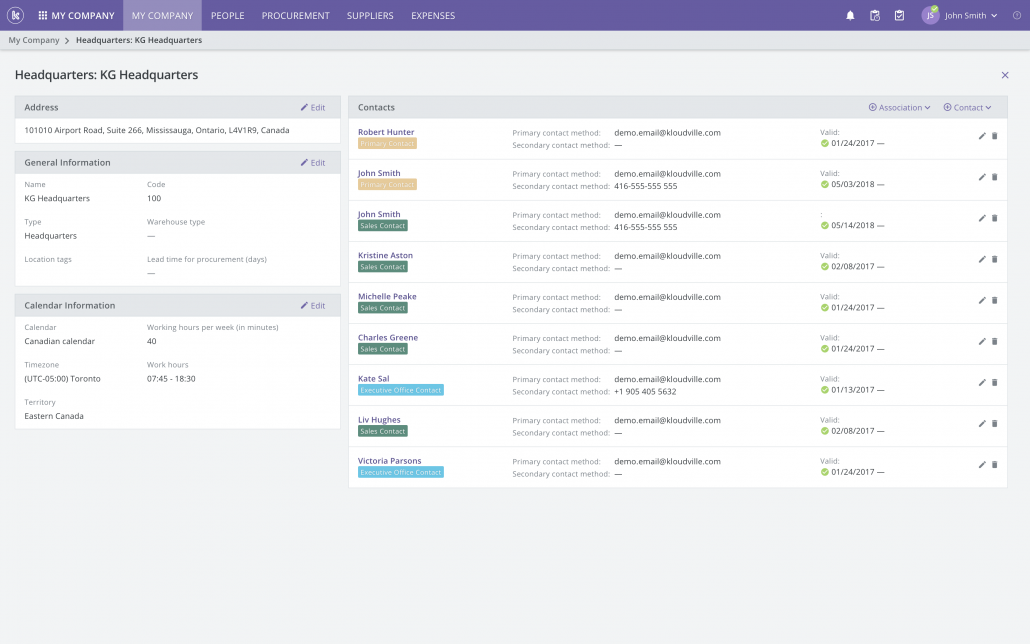Click Sales Contact tag under Liv Hughes

tap(383, 431)
